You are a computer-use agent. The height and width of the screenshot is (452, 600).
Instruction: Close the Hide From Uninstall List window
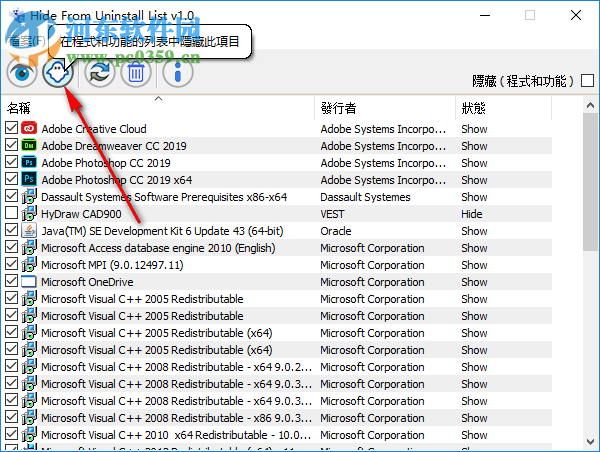576,15
